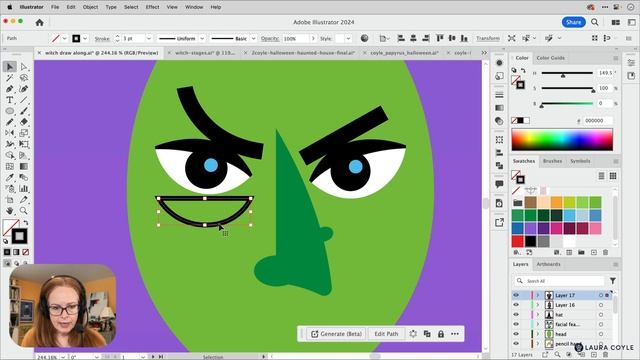Click the Search All field in Layers
The image size is (640, 360).
(559, 281)
